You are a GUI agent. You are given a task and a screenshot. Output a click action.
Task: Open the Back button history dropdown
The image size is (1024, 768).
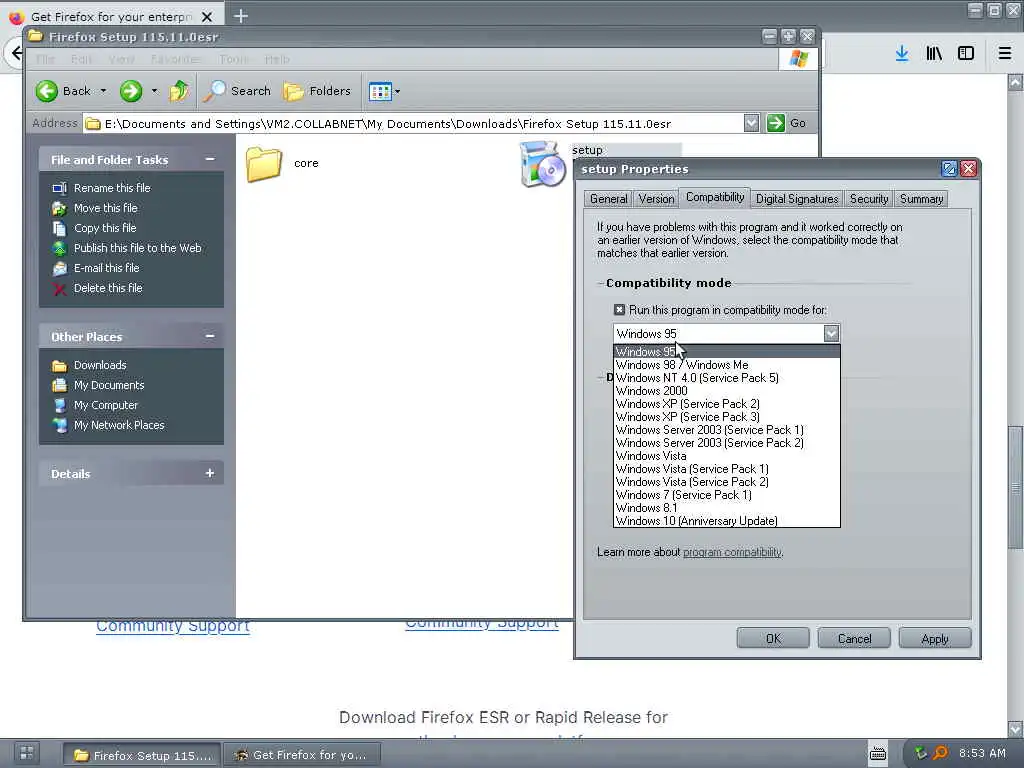[x=103, y=91]
